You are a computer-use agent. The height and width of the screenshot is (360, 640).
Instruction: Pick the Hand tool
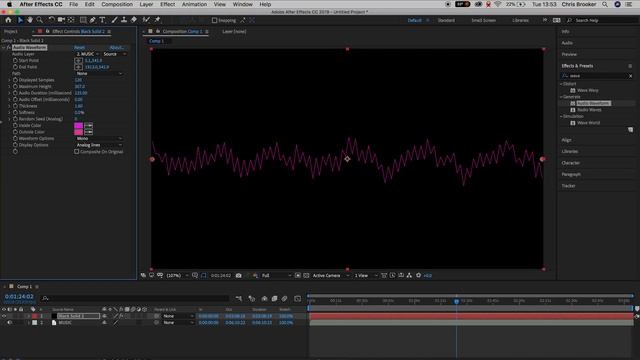point(30,20)
